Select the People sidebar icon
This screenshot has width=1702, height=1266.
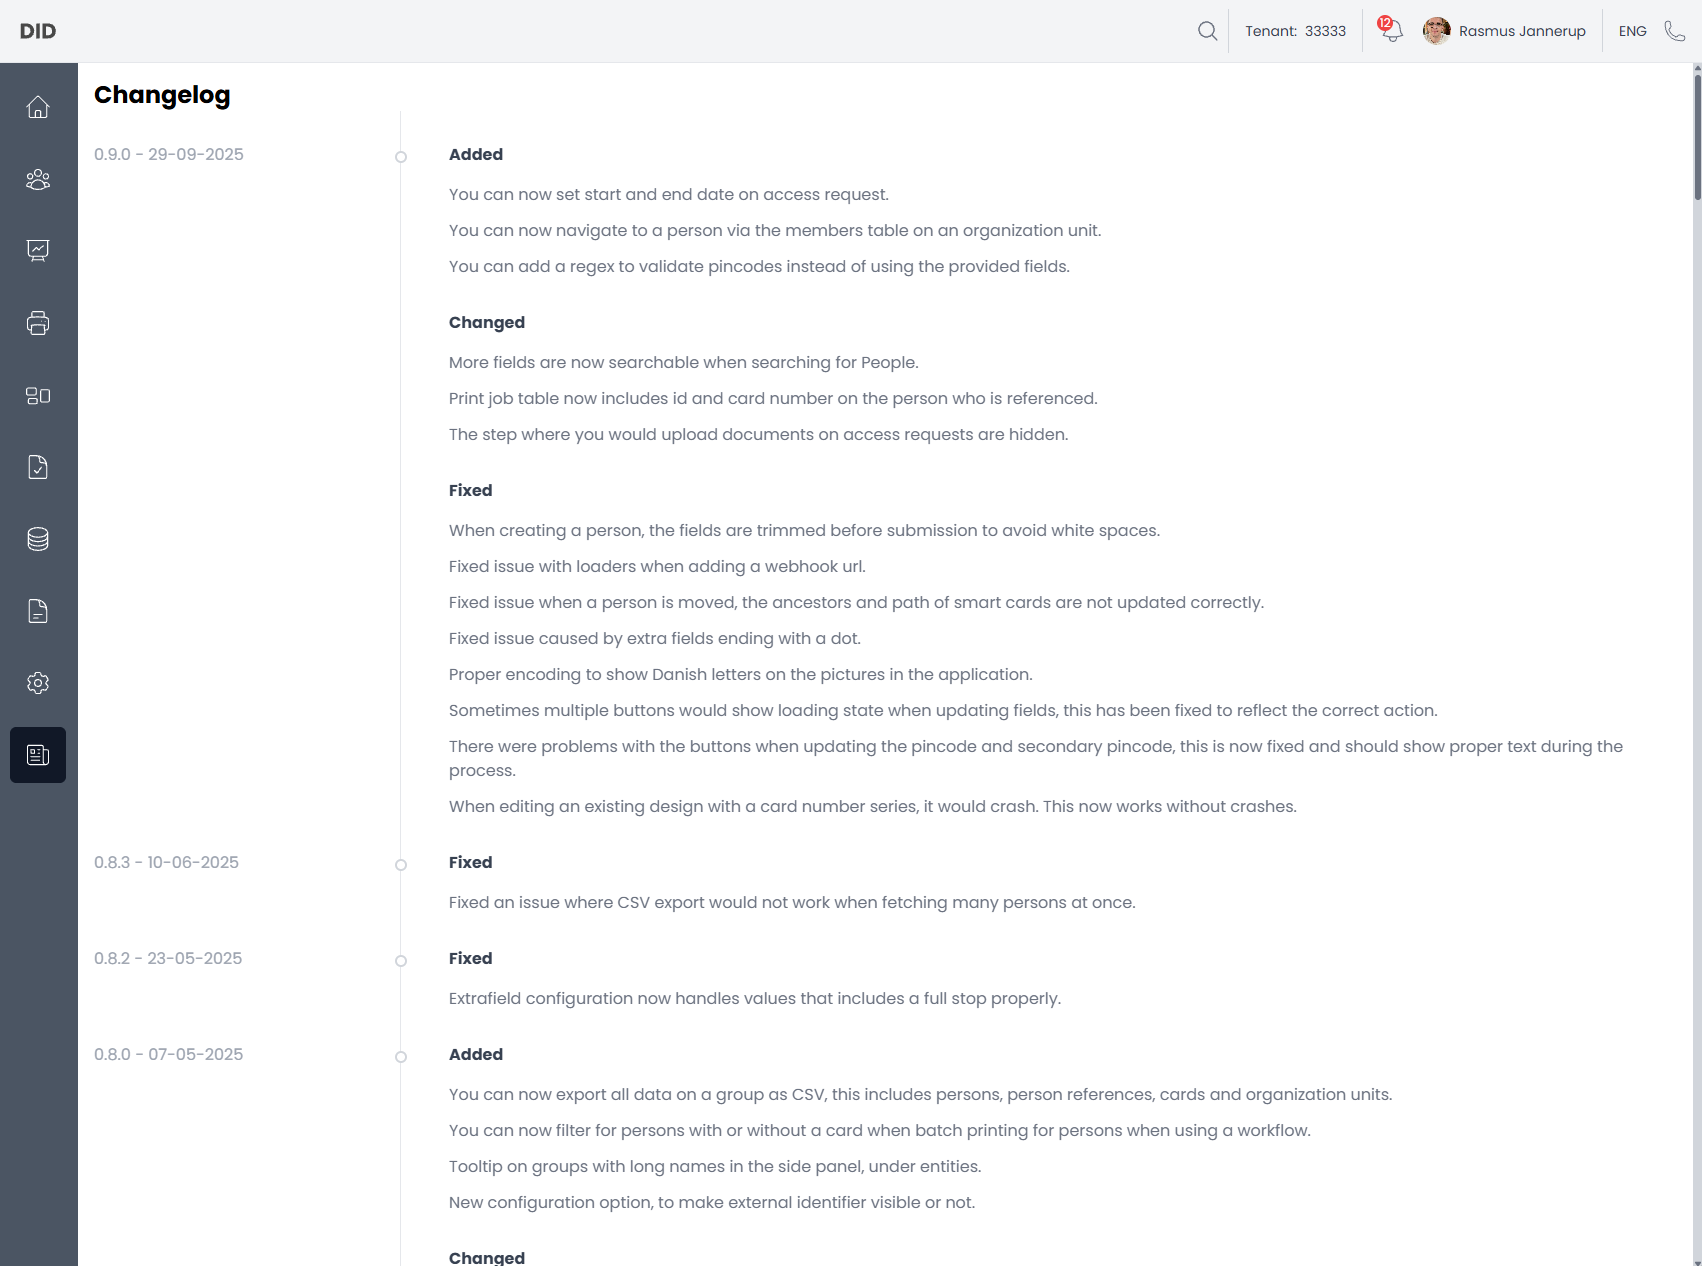[x=38, y=179]
